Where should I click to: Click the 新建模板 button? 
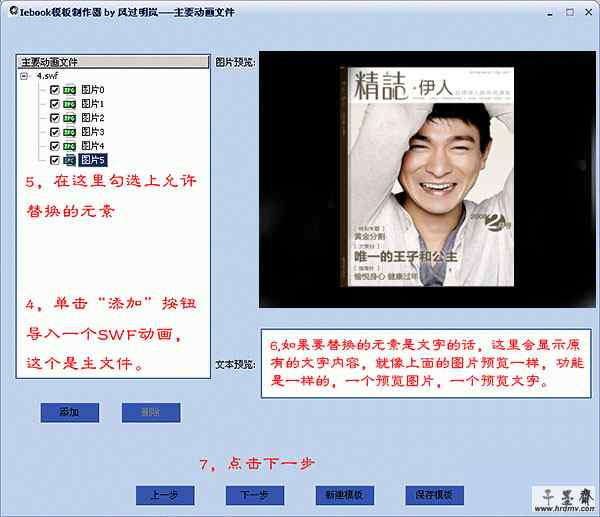click(344, 495)
